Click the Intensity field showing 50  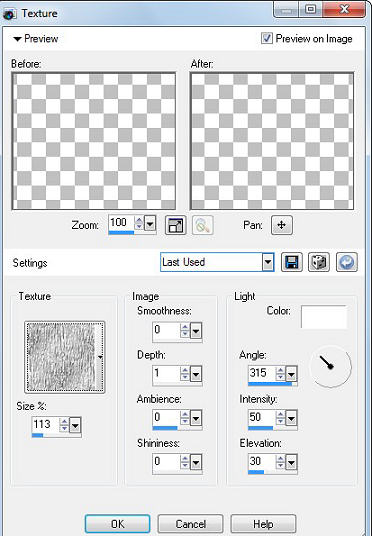[x=262, y=418]
